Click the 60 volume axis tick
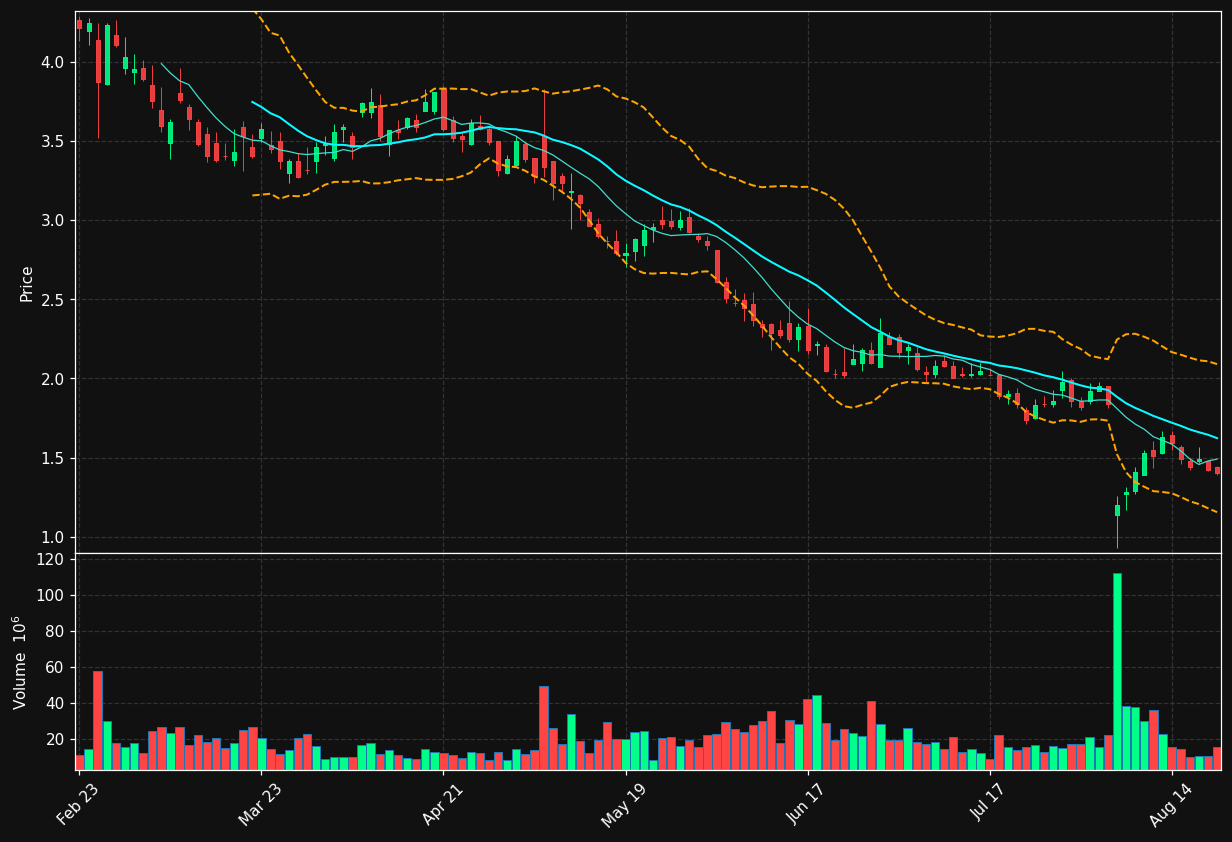This screenshot has width=1232, height=842. [x=54, y=668]
